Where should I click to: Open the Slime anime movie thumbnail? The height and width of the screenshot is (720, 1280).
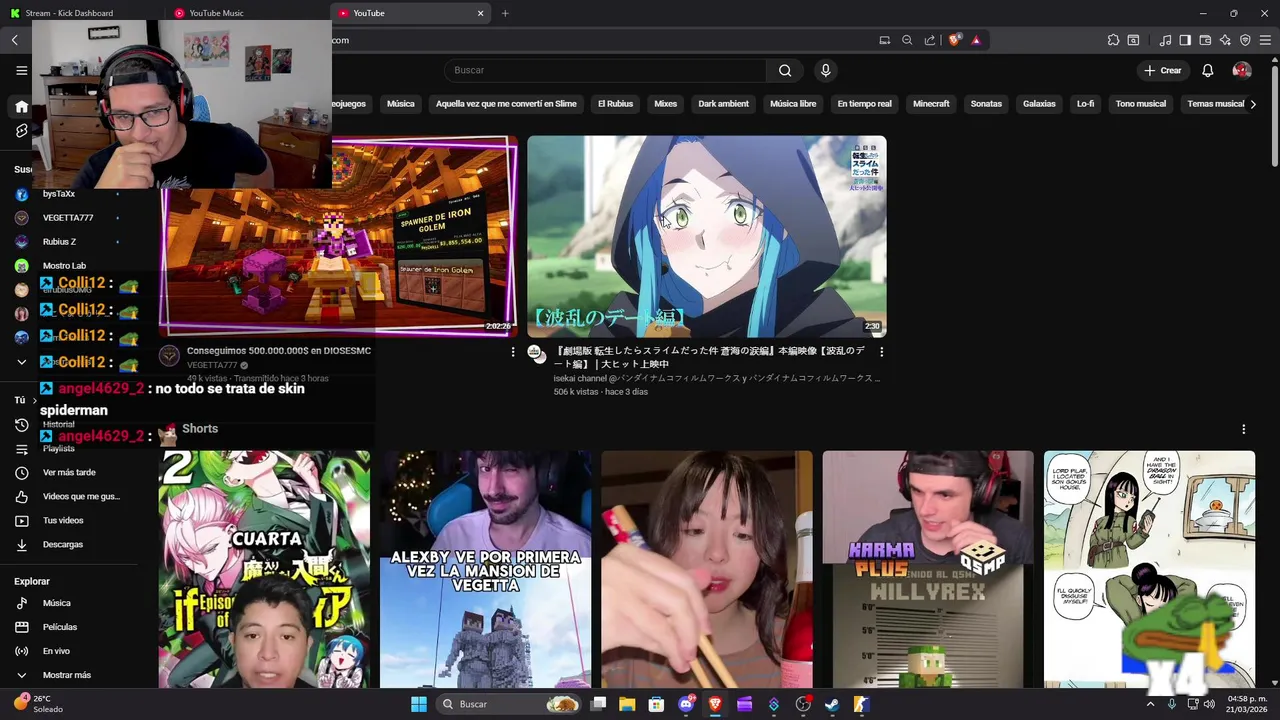tap(706, 237)
